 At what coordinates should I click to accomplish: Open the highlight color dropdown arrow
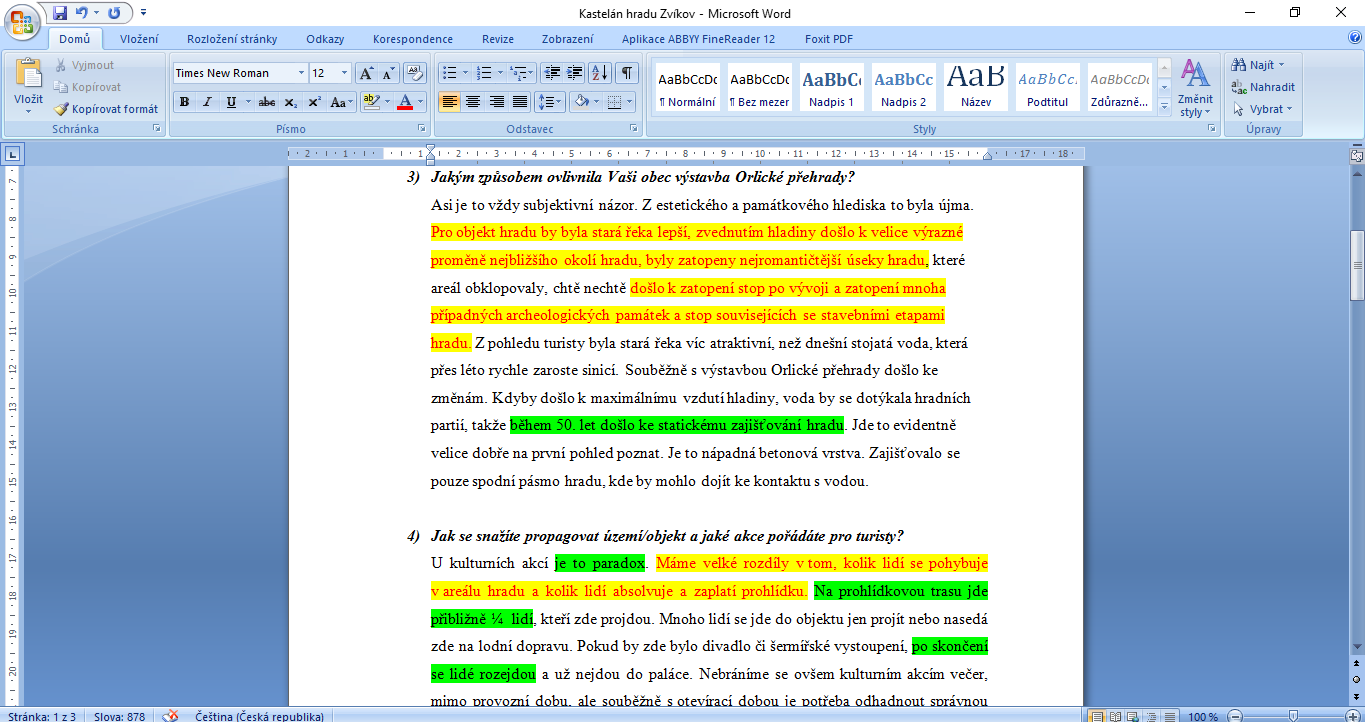pos(387,102)
